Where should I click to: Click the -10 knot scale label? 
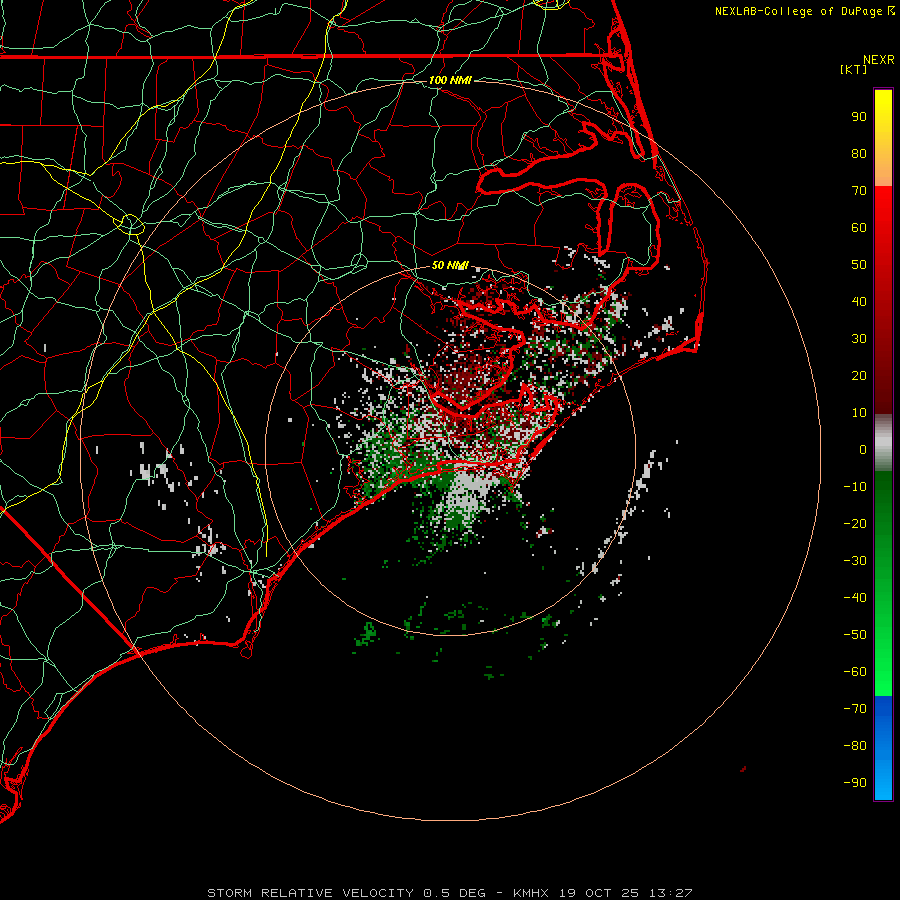[855, 487]
